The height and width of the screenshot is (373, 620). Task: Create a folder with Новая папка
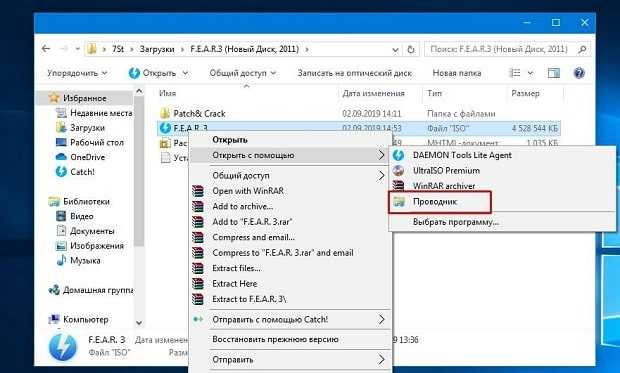tap(457, 73)
